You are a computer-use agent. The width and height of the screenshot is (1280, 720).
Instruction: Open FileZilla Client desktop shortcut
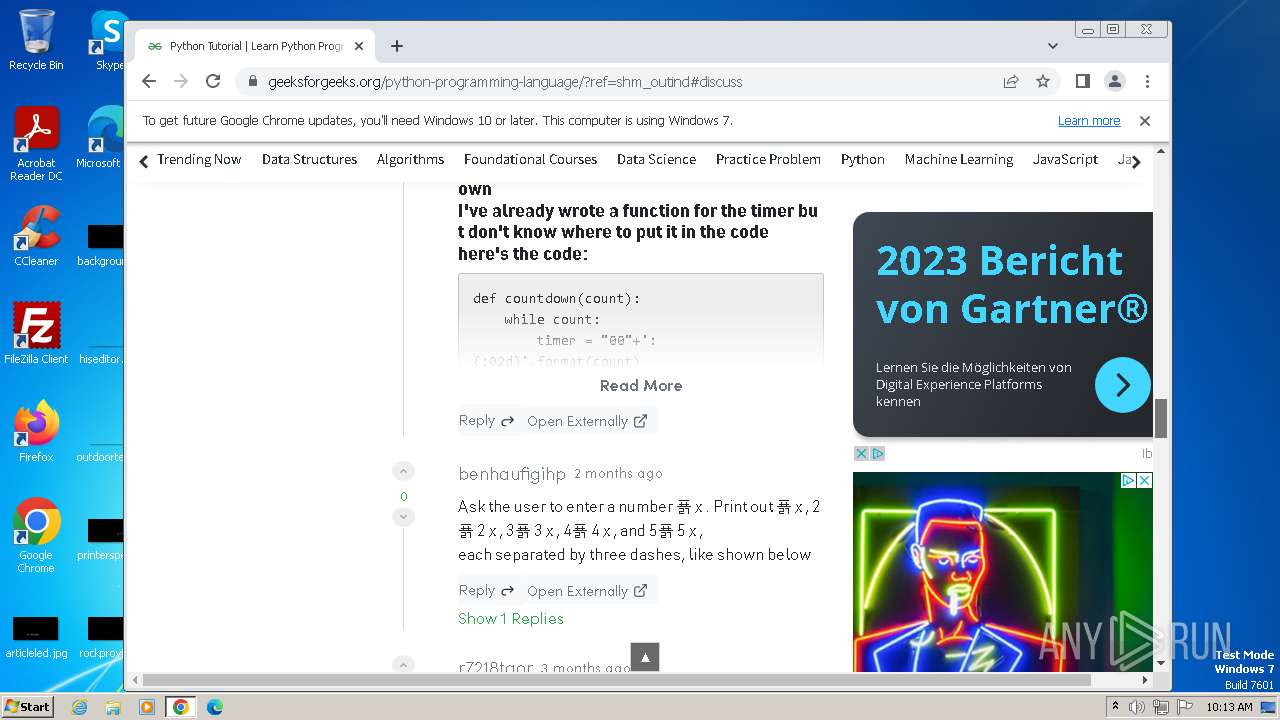click(x=36, y=334)
